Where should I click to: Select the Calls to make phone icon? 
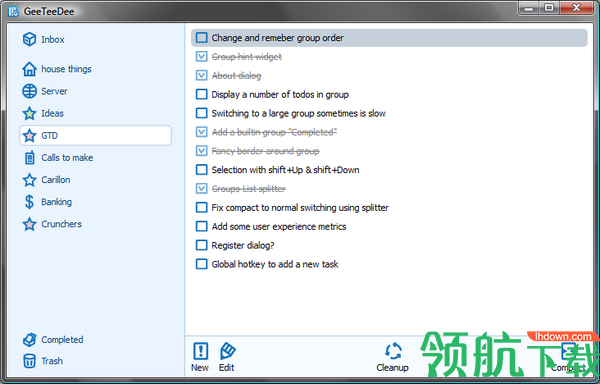[x=29, y=158]
